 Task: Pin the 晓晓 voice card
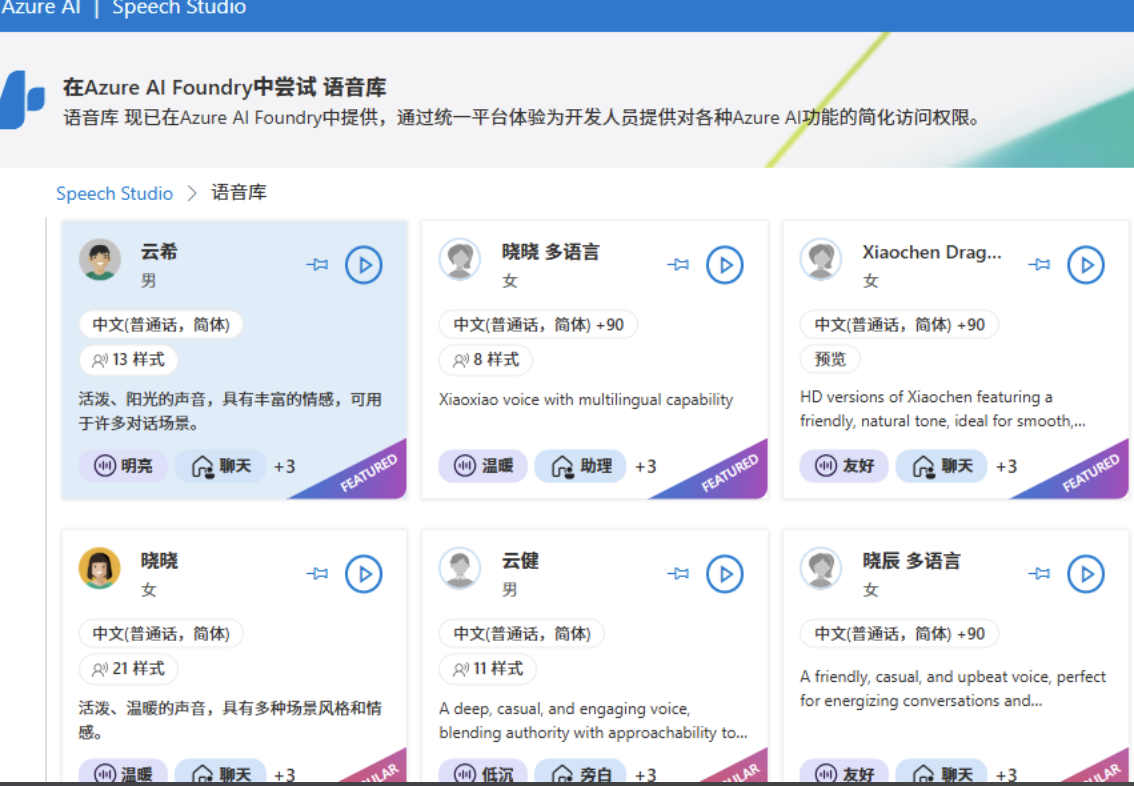tap(317, 573)
